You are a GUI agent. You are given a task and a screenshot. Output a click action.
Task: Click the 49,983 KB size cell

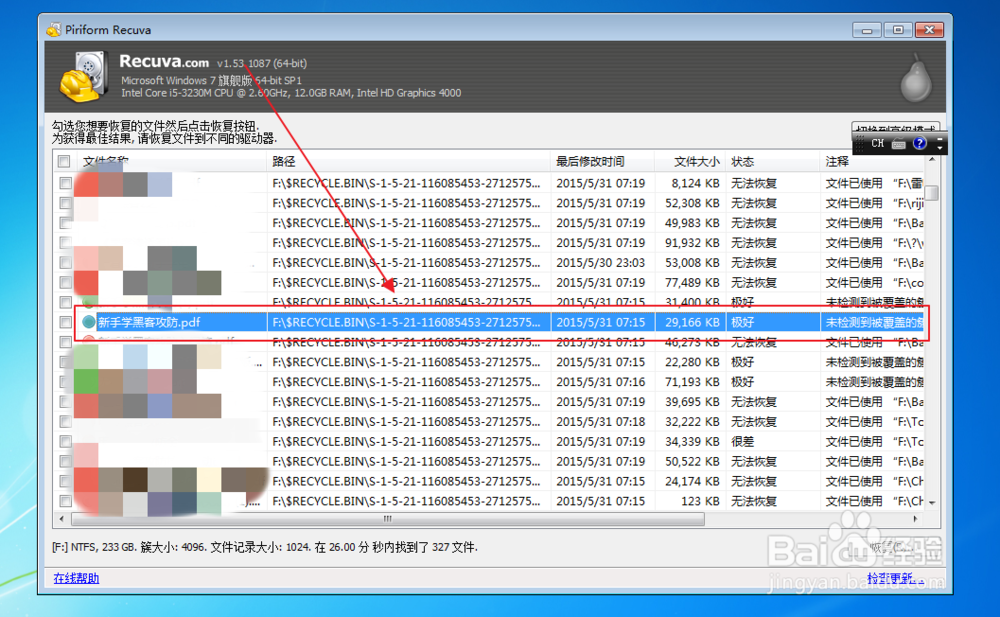point(692,223)
